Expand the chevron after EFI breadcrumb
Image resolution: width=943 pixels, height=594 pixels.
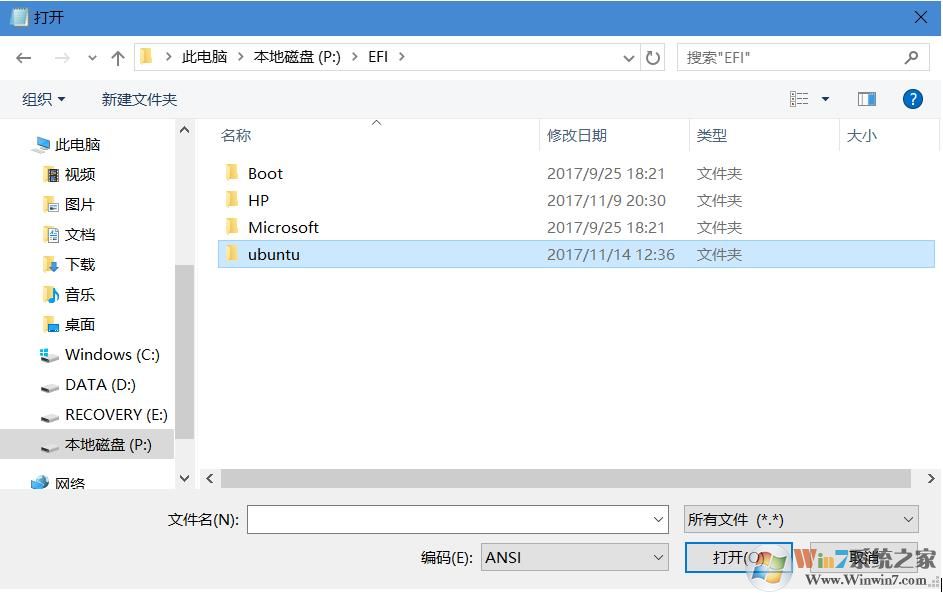402,57
